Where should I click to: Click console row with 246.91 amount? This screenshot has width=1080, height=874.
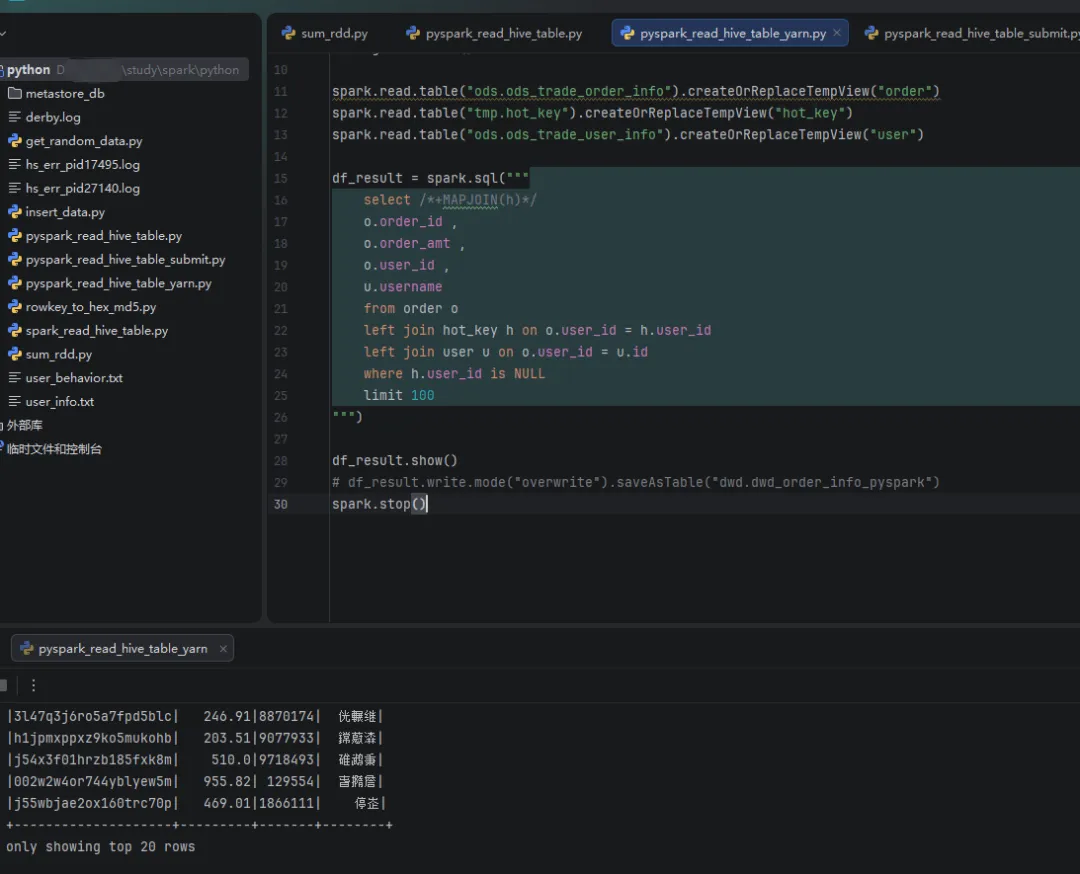[x=195, y=716]
